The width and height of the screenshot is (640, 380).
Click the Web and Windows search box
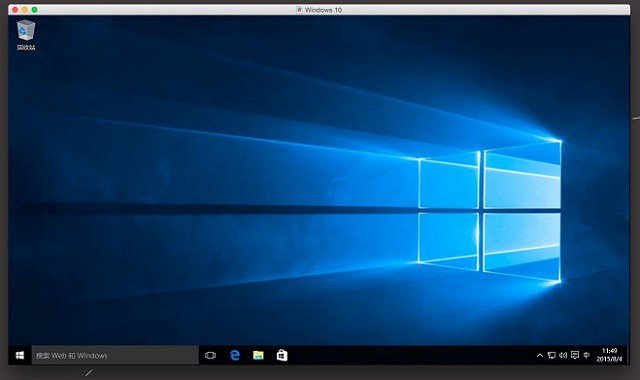(115, 356)
